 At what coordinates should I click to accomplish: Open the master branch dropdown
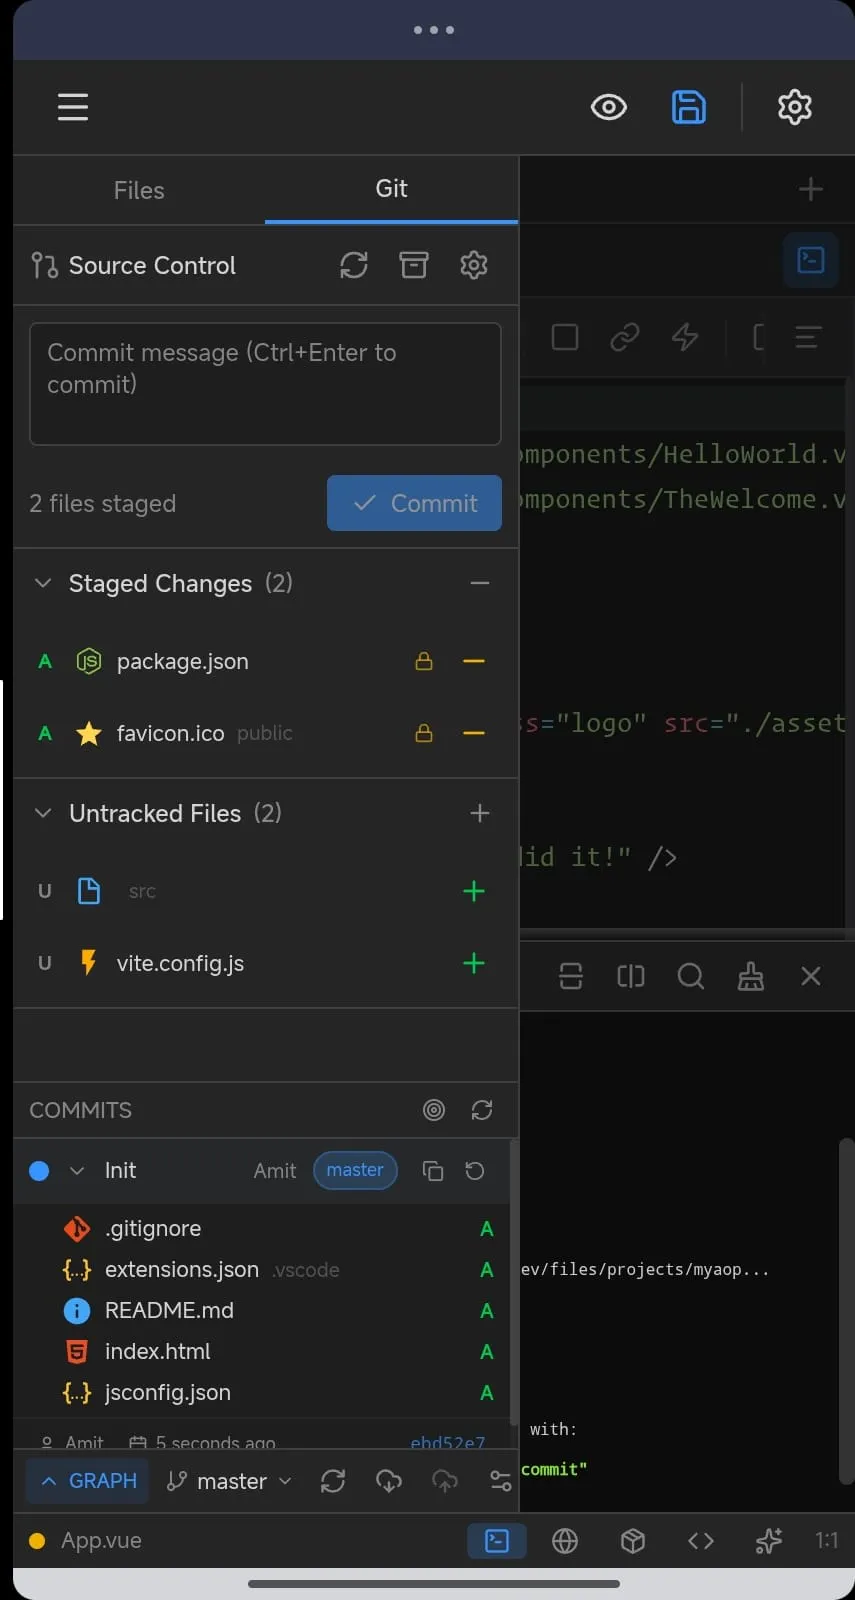[229, 1481]
